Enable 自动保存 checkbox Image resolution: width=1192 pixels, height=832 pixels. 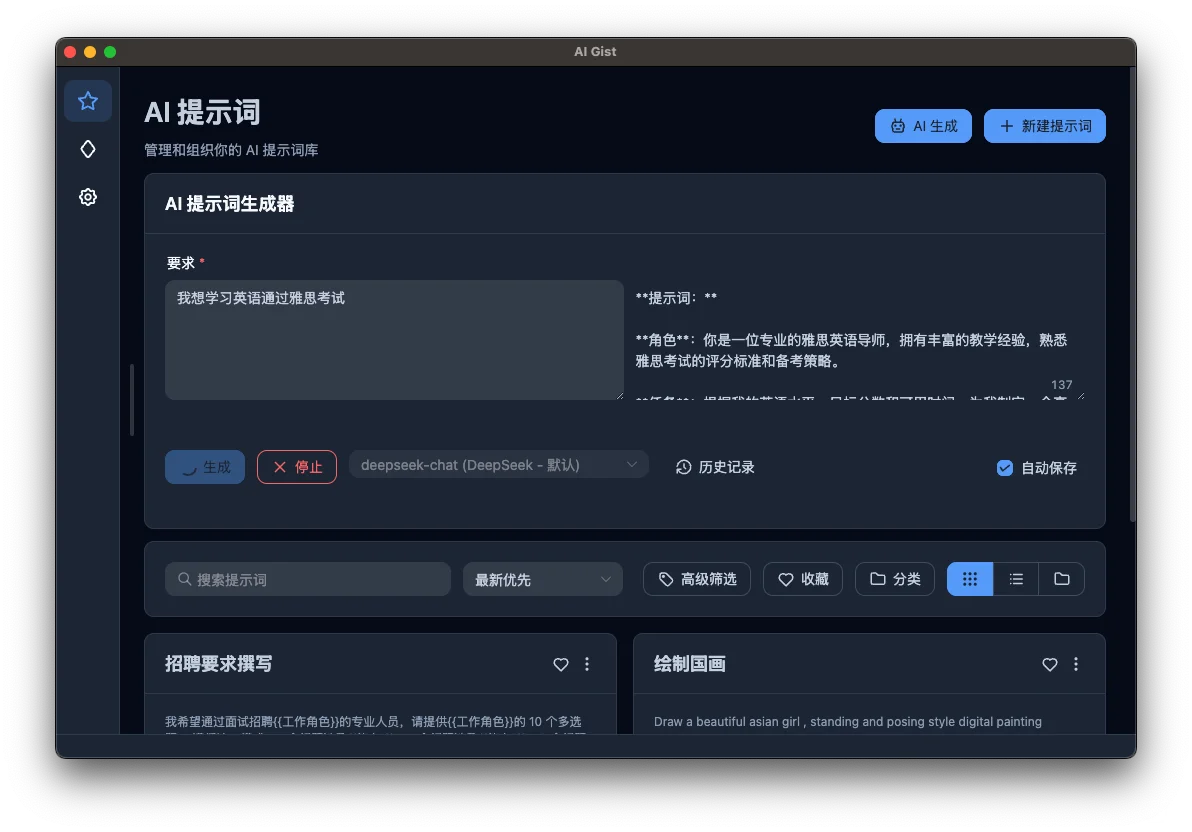tap(1004, 467)
